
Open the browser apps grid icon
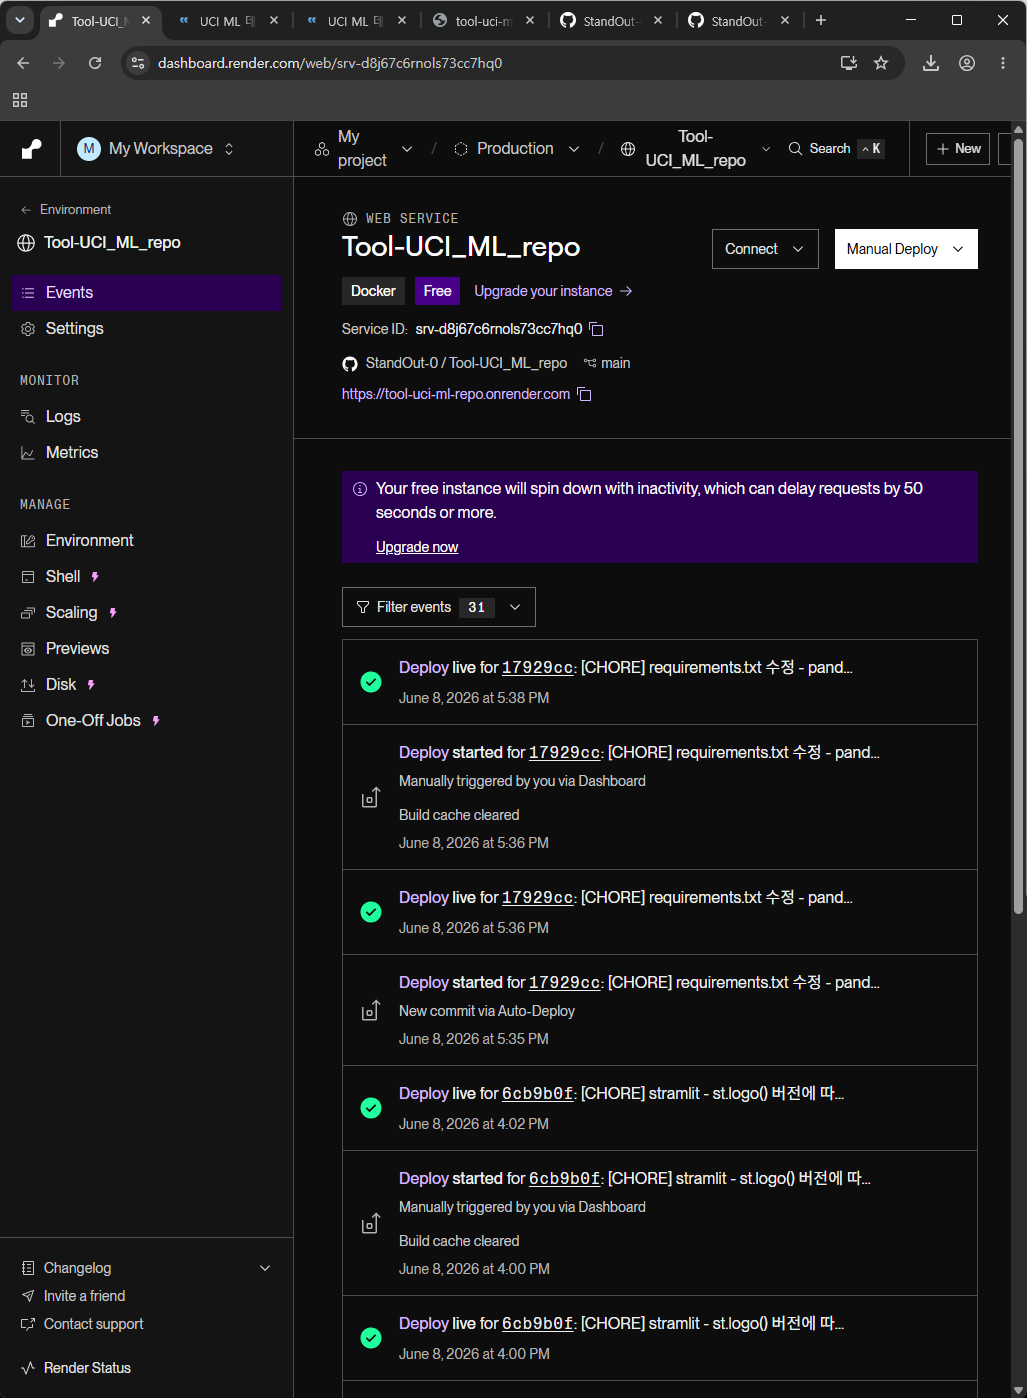click(x=20, y=100)
